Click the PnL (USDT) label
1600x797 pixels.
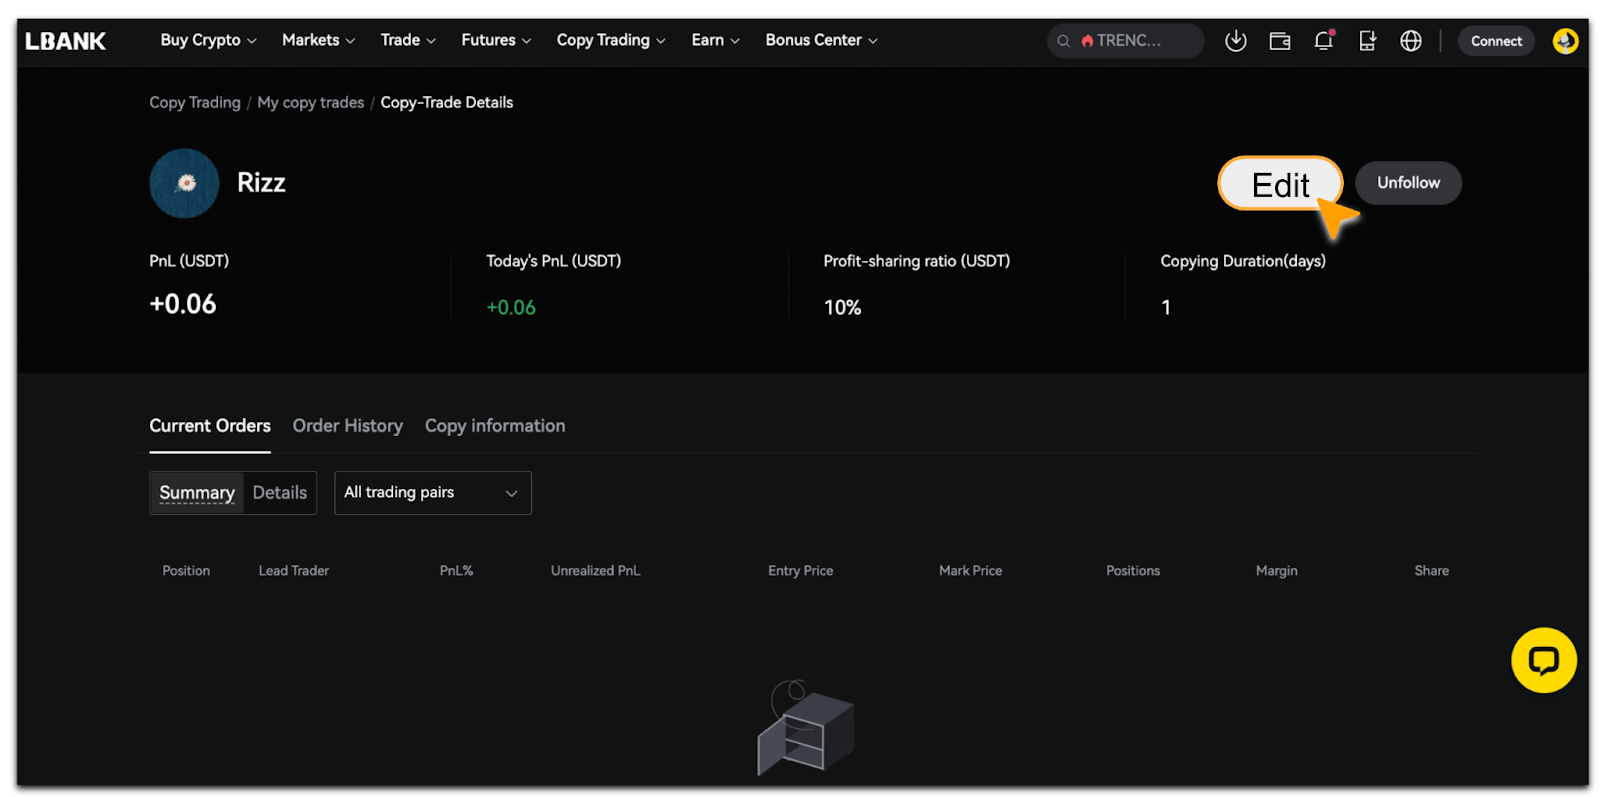[189, 261]
